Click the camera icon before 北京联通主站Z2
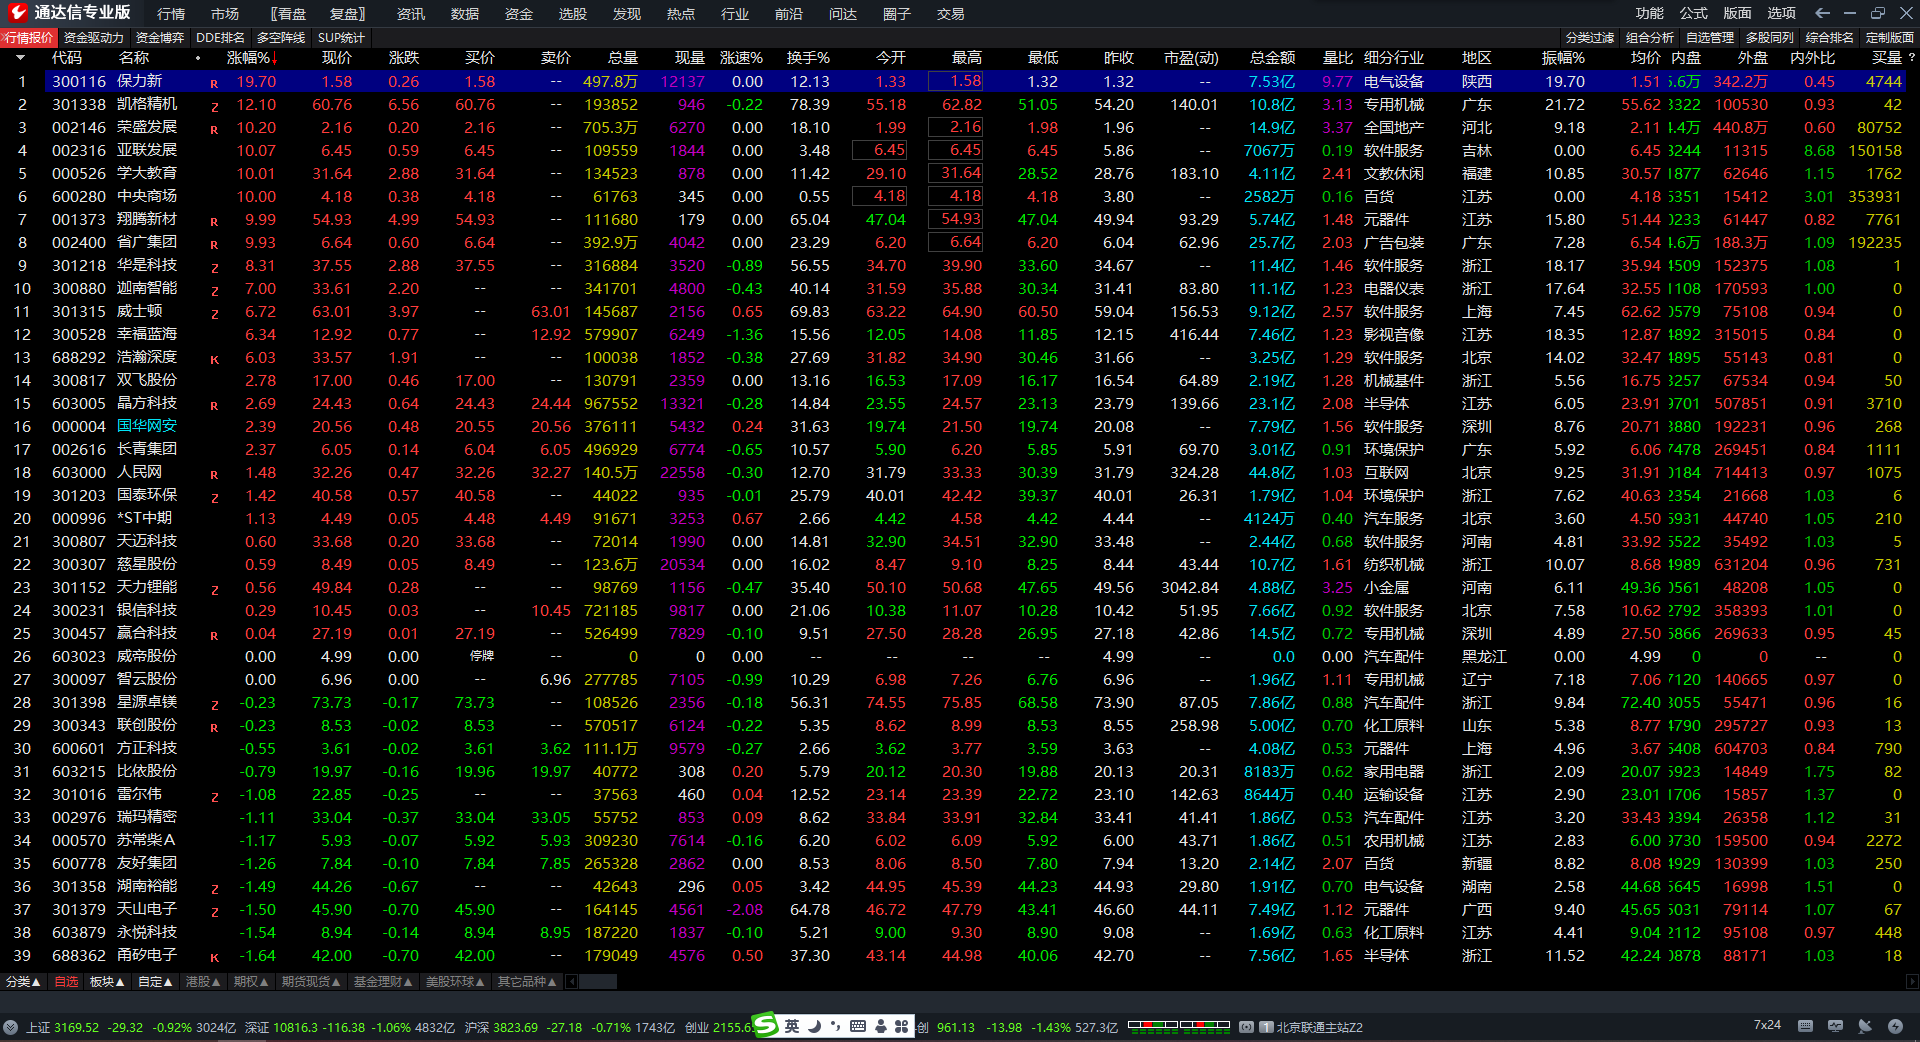The width and height of the screenshot is (1920, 1042). point(1247,1027)
